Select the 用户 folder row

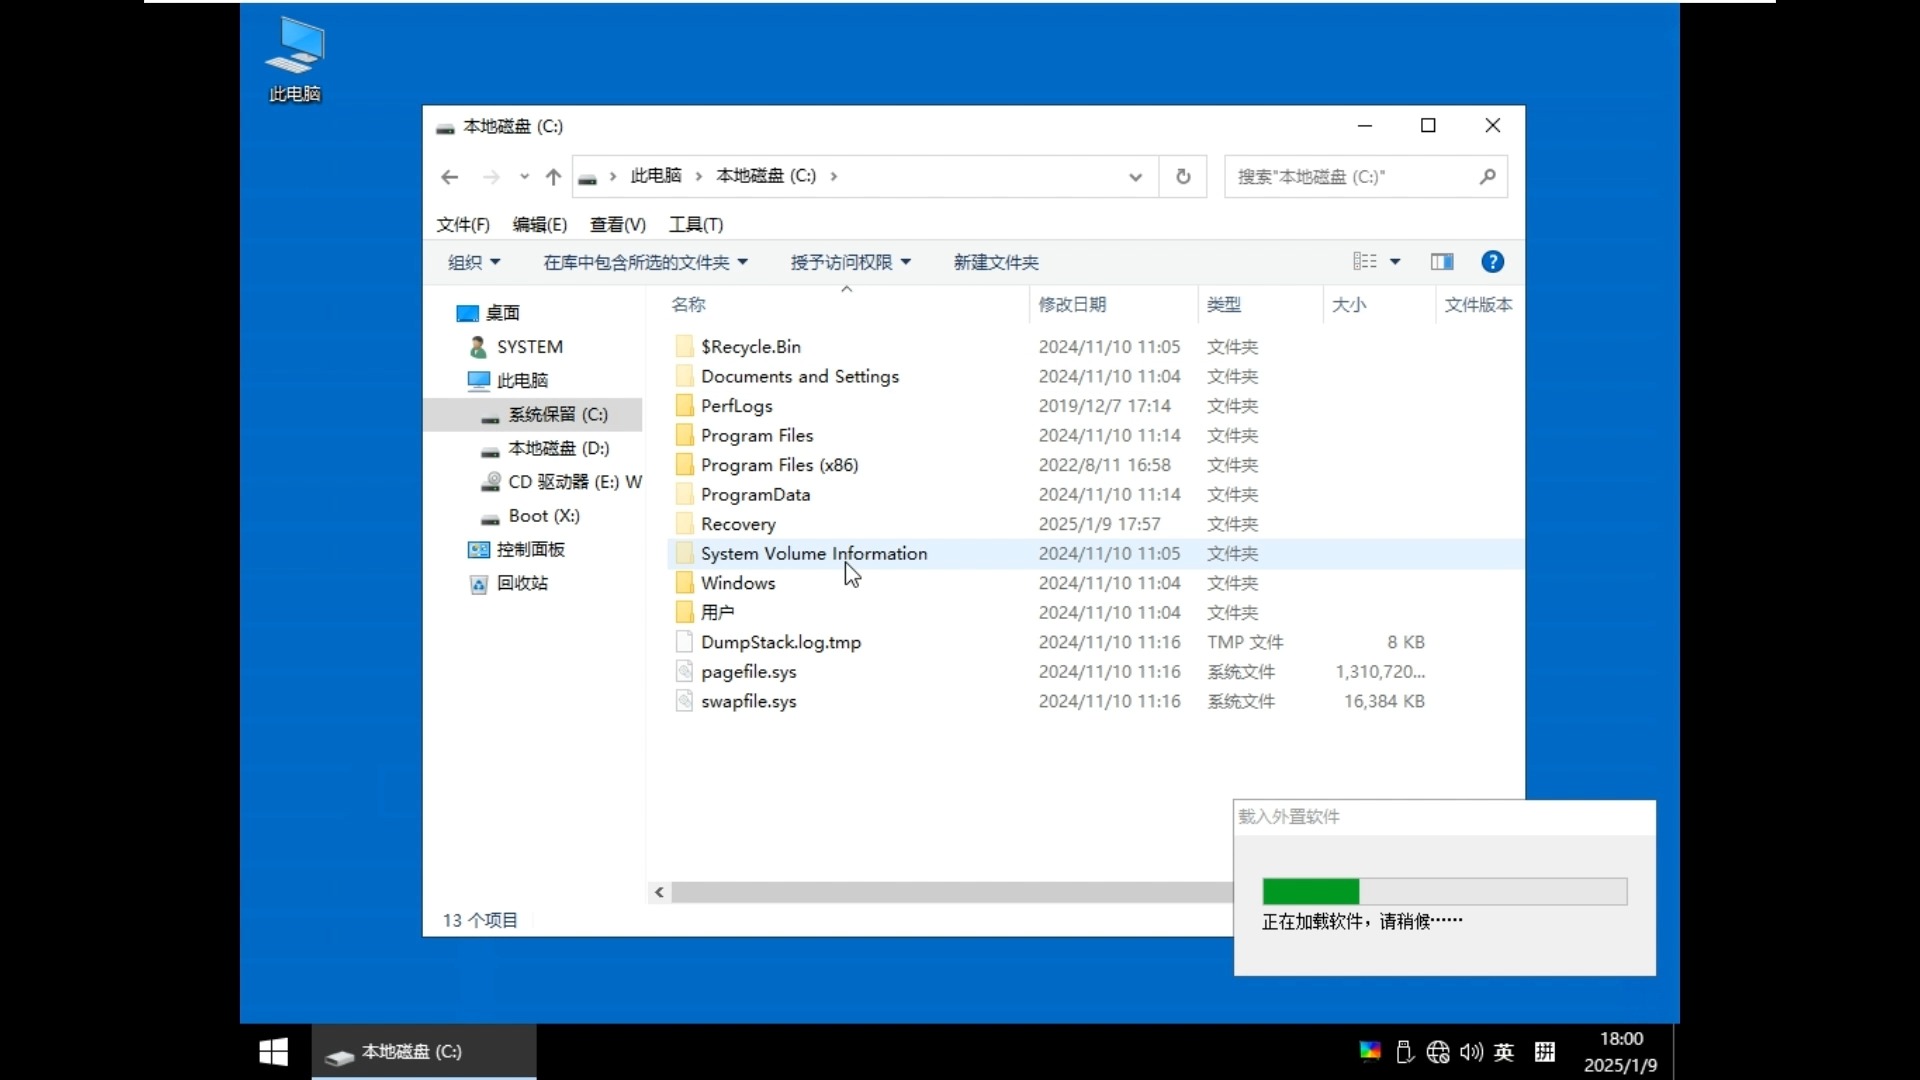point(1095,612)
